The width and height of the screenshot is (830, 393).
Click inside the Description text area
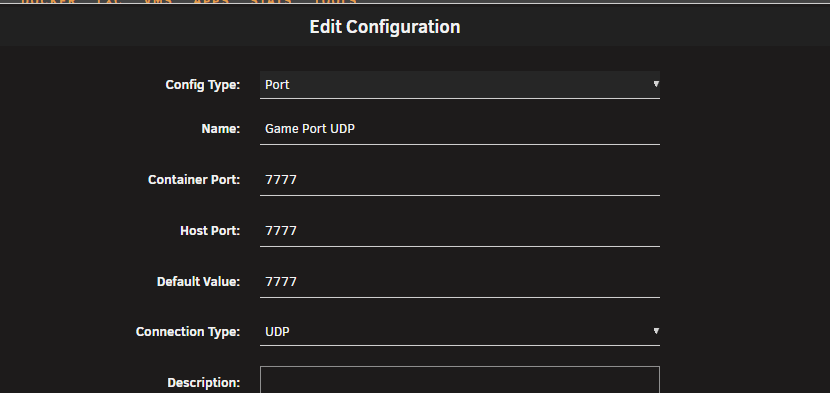(x=459, y=380)
